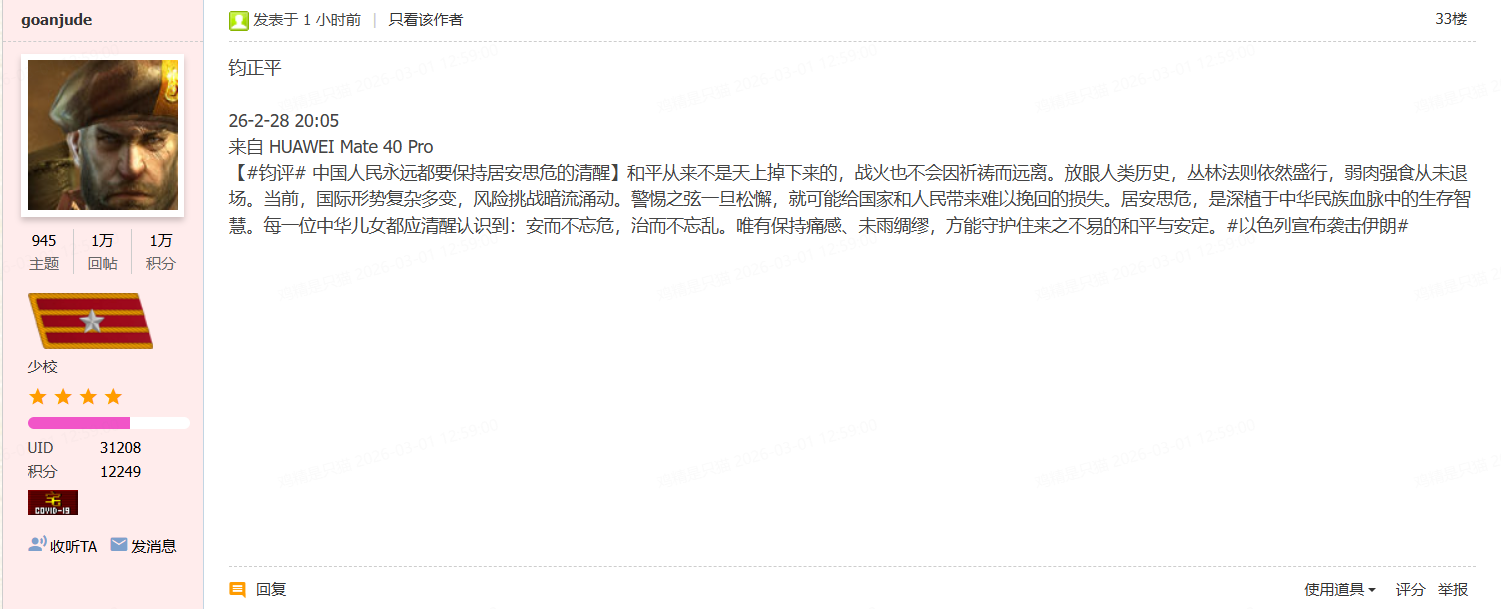Filter posts via 只看该作者
The height and width of the screenshot is (609, 1501).
click(x=426, y=20)
